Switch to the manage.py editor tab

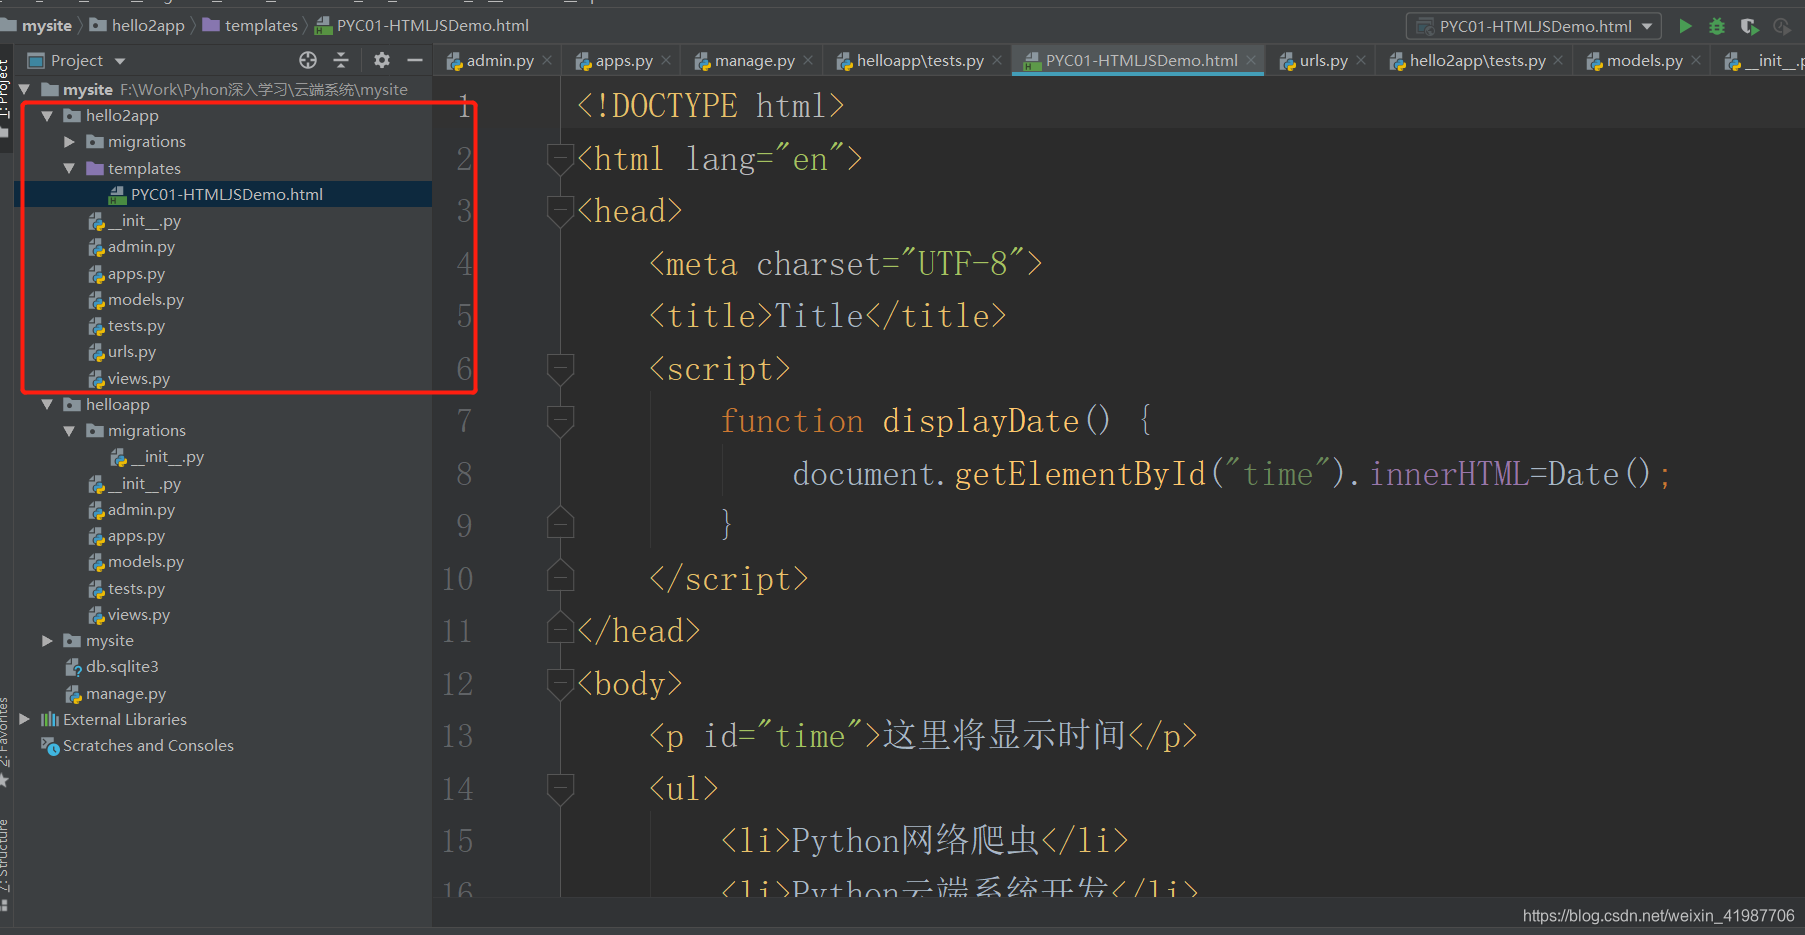[745, 61]
